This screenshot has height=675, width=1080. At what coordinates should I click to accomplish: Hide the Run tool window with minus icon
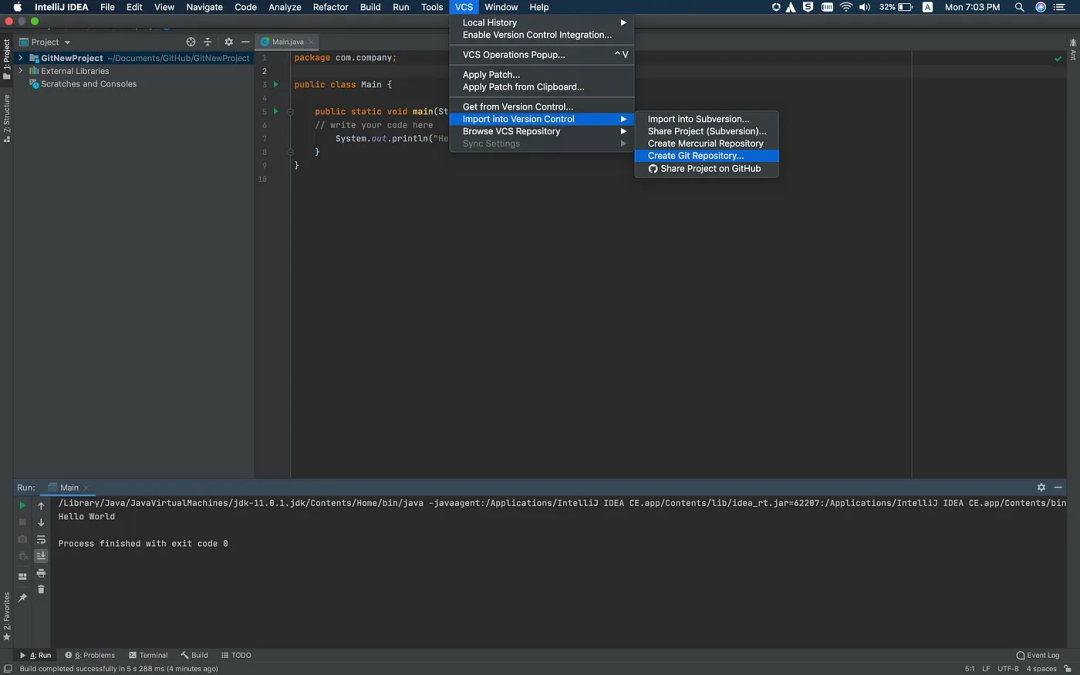pyautogui.click(x=1058, y=487)
